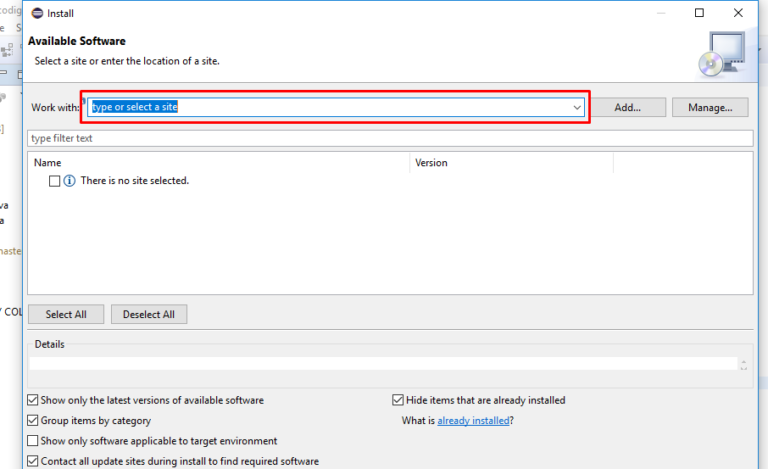The height and width of the screenshot is (469, 768).
Task: Tick the checkbox next to no site selected
Action: point(54,181)
